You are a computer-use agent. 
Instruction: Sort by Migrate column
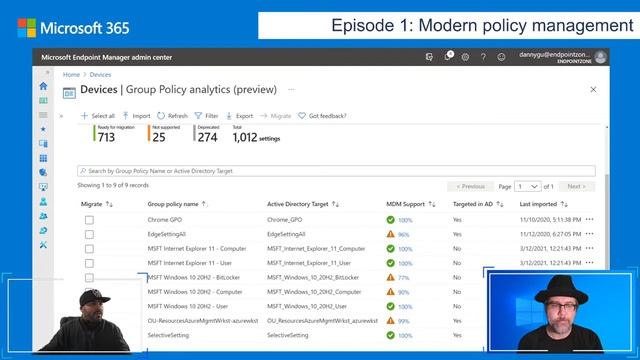coord(97,204)
